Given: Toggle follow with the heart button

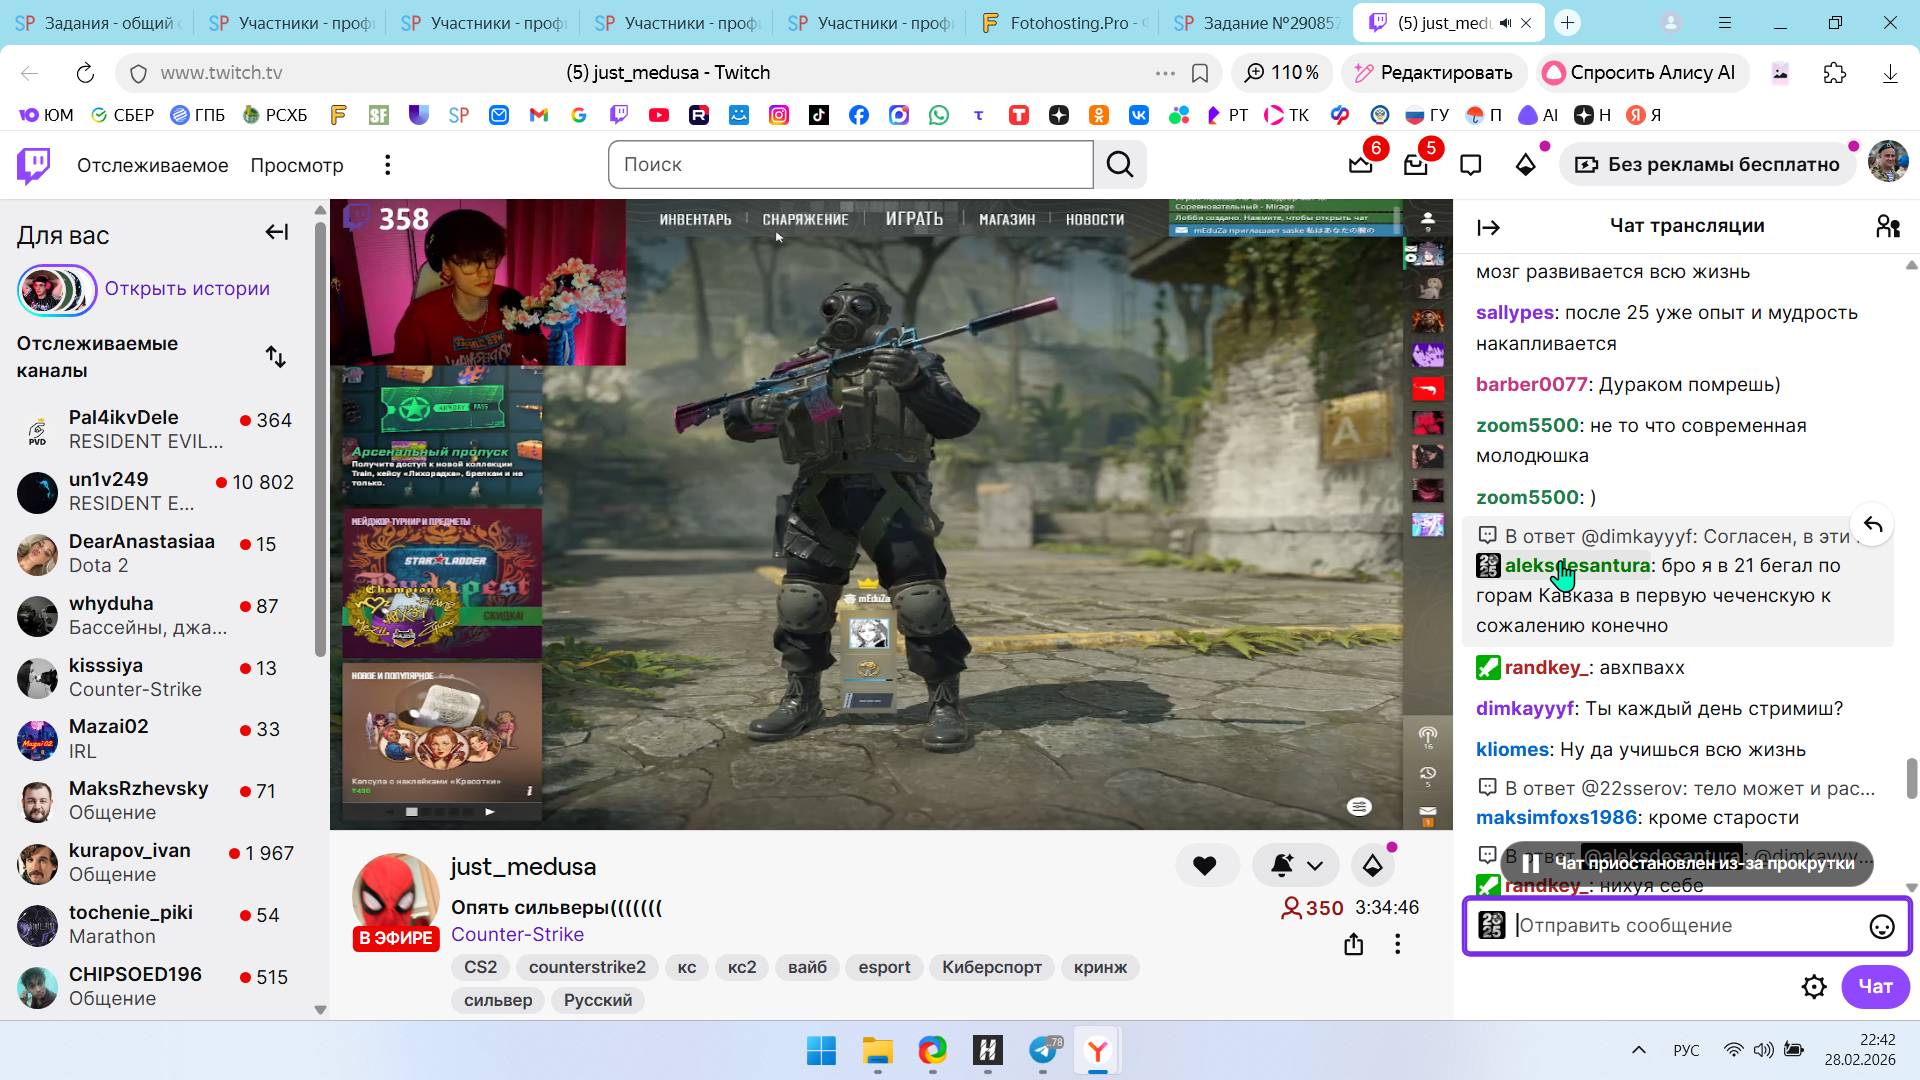Looking at the screenshot, I should click(x=1204, y=866).
